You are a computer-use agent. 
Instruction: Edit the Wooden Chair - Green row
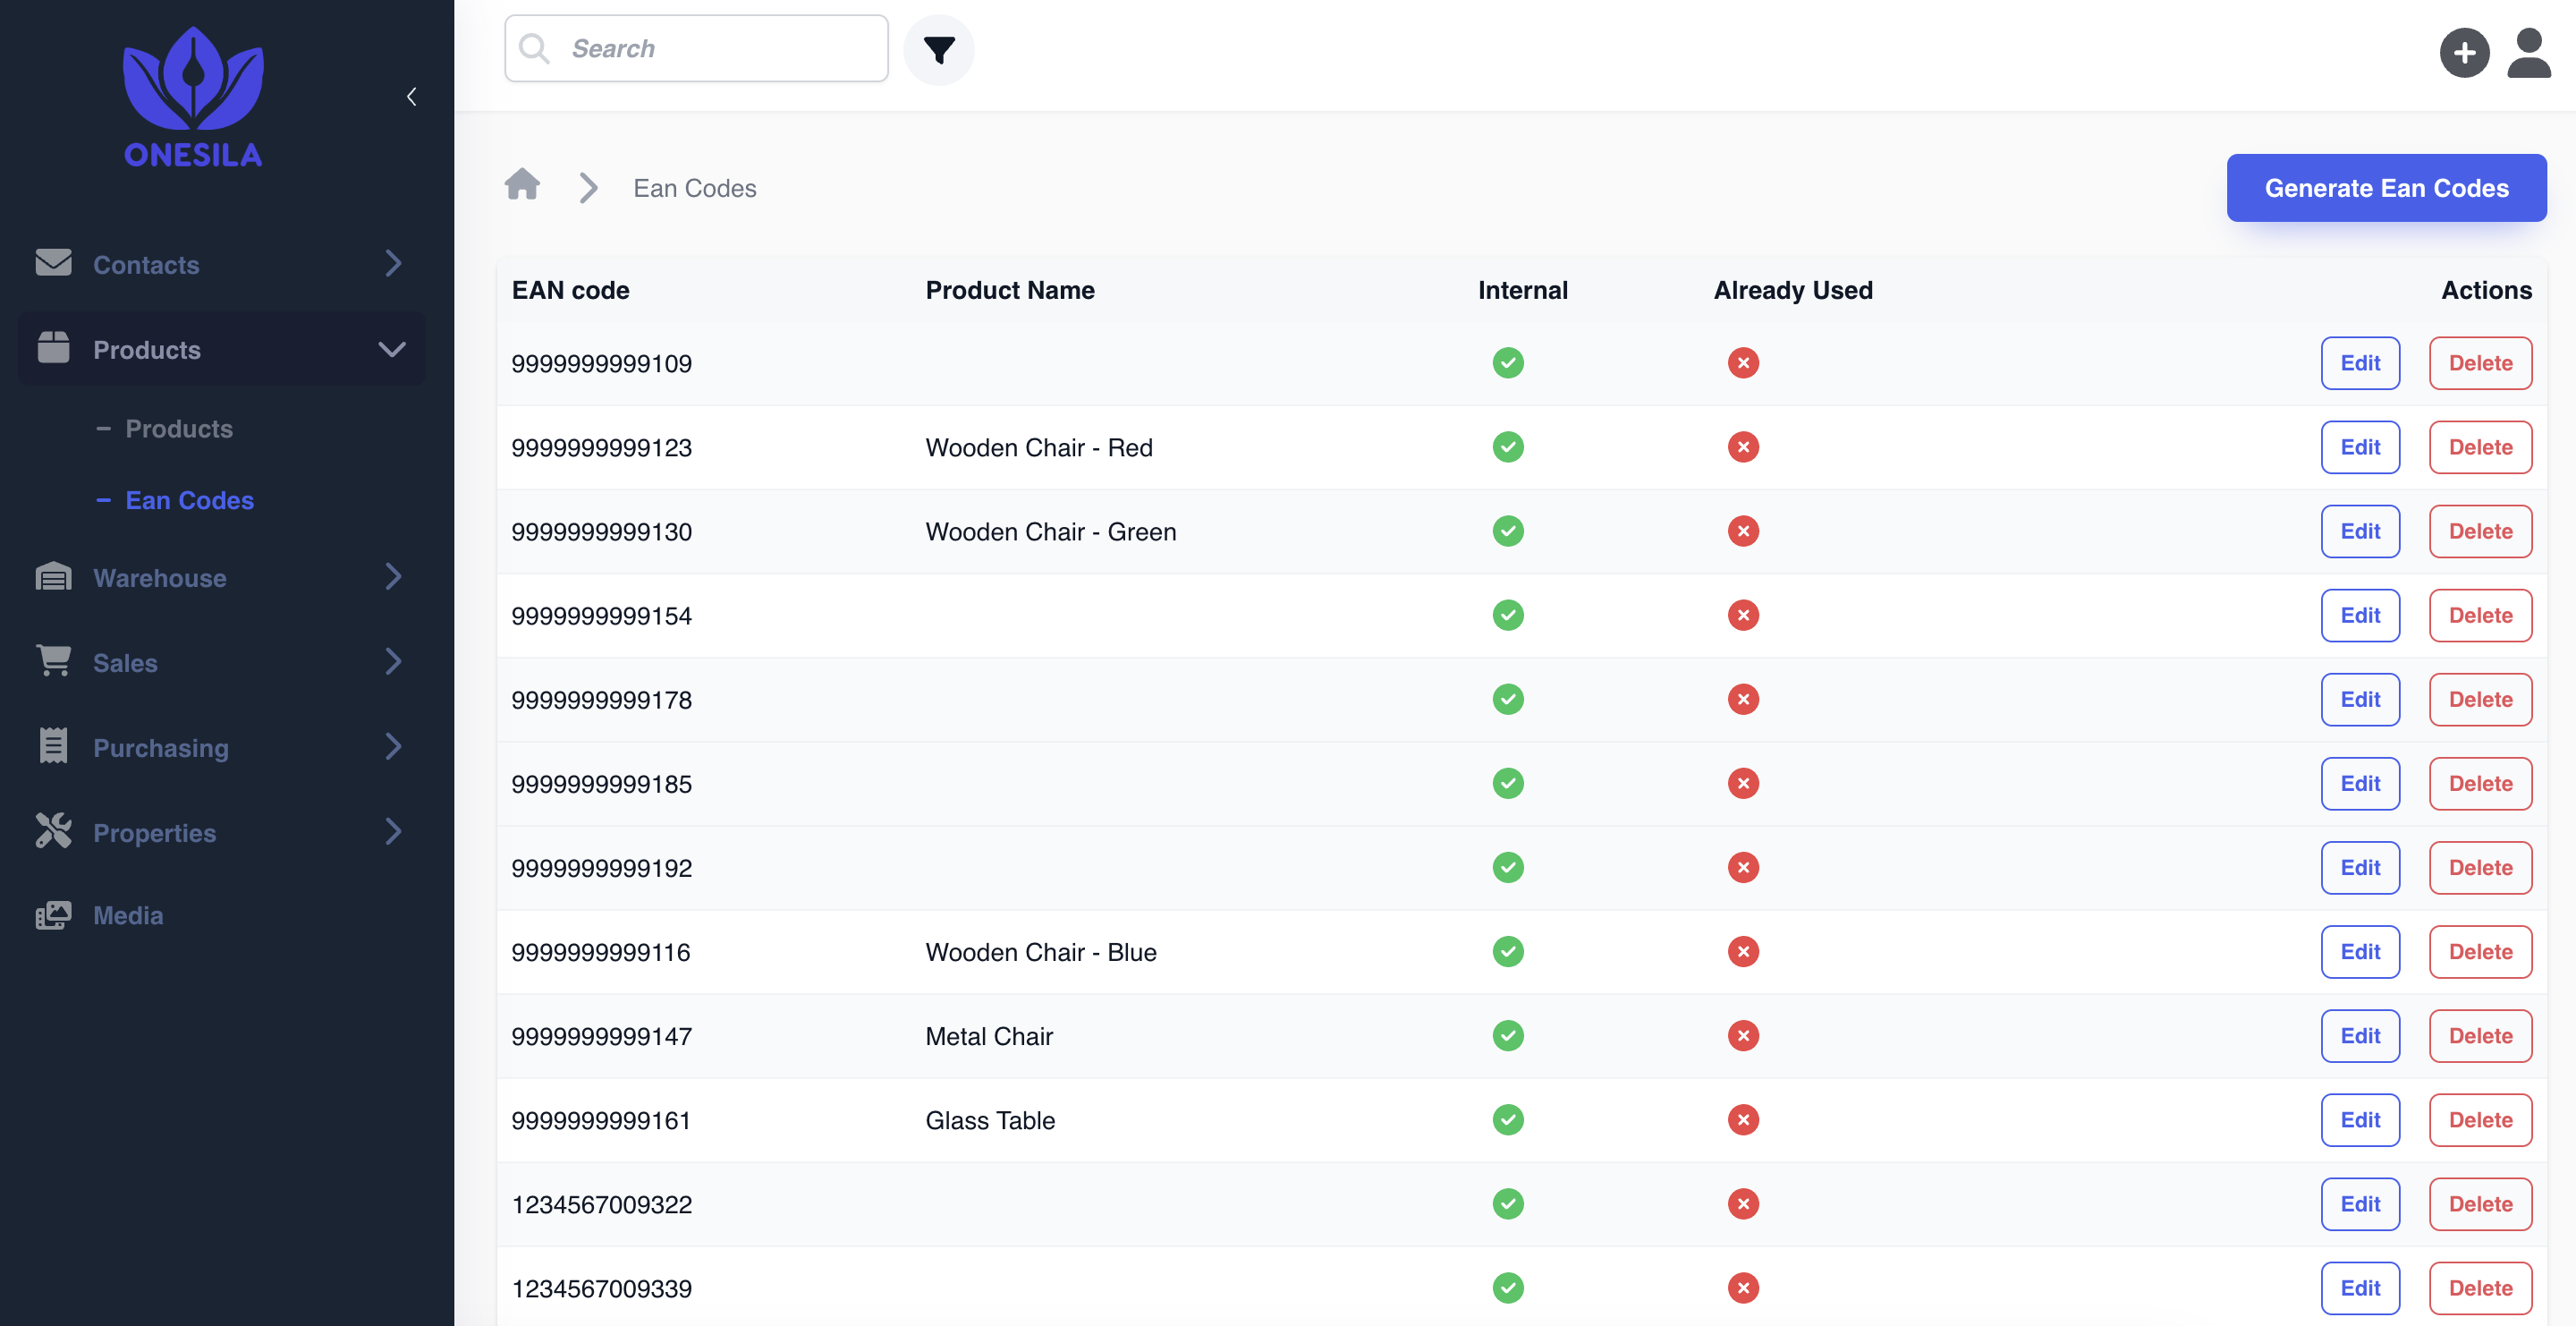(2360, 531)
